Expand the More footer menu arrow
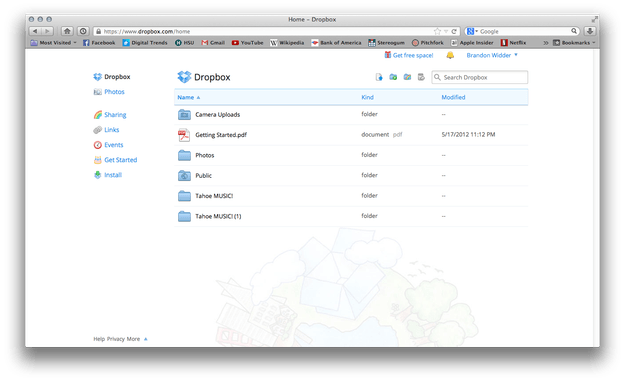Viewport: 625px width, 382px height. (145, 339)
